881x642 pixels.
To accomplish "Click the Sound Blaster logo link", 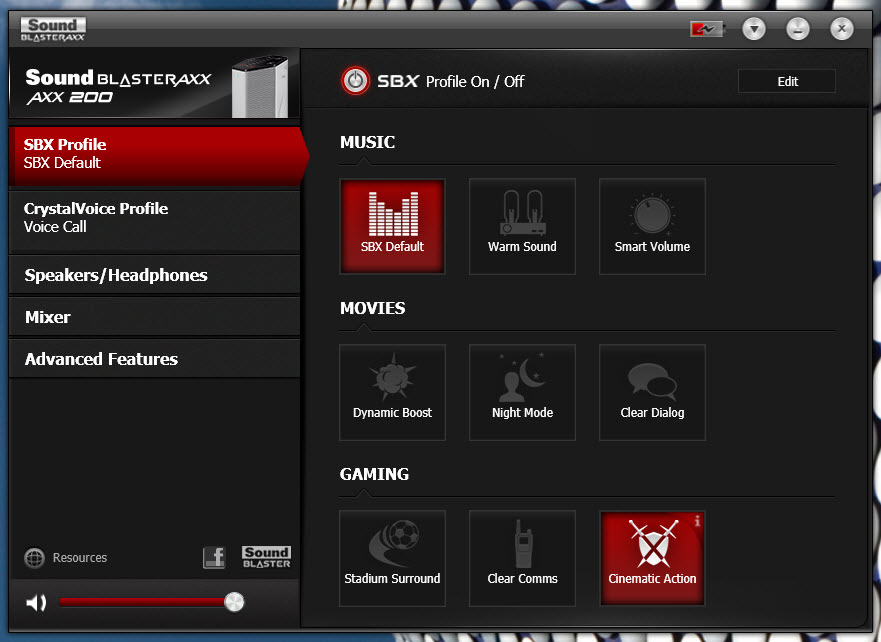I will click(266, 557).
